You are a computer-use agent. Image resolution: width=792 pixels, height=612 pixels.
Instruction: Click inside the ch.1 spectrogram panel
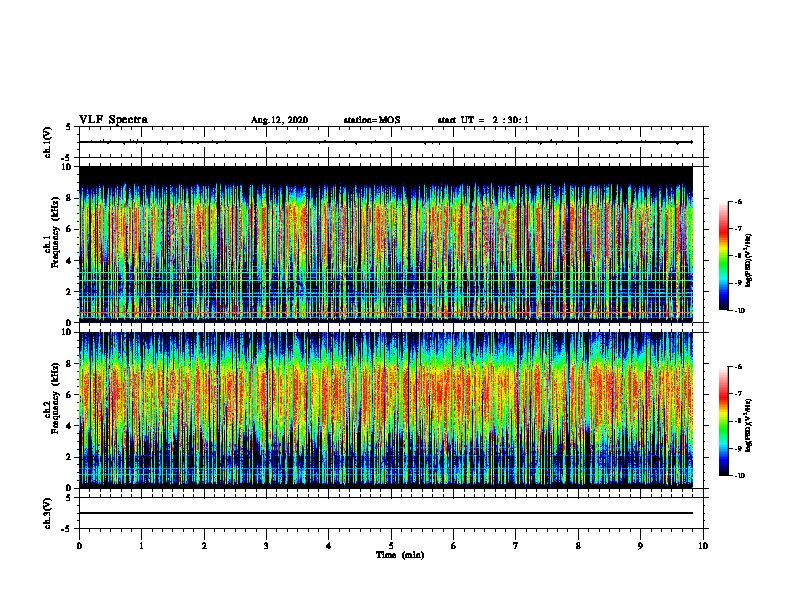(x=386, y=244)
